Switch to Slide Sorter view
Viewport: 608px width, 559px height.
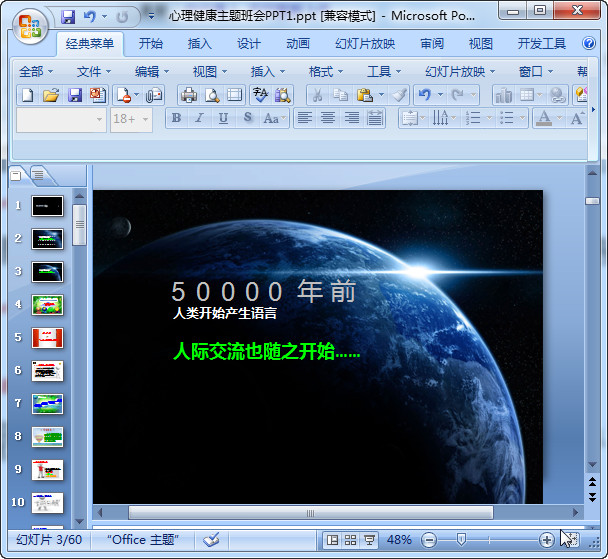pyautogui.click(x=351, y=540)
